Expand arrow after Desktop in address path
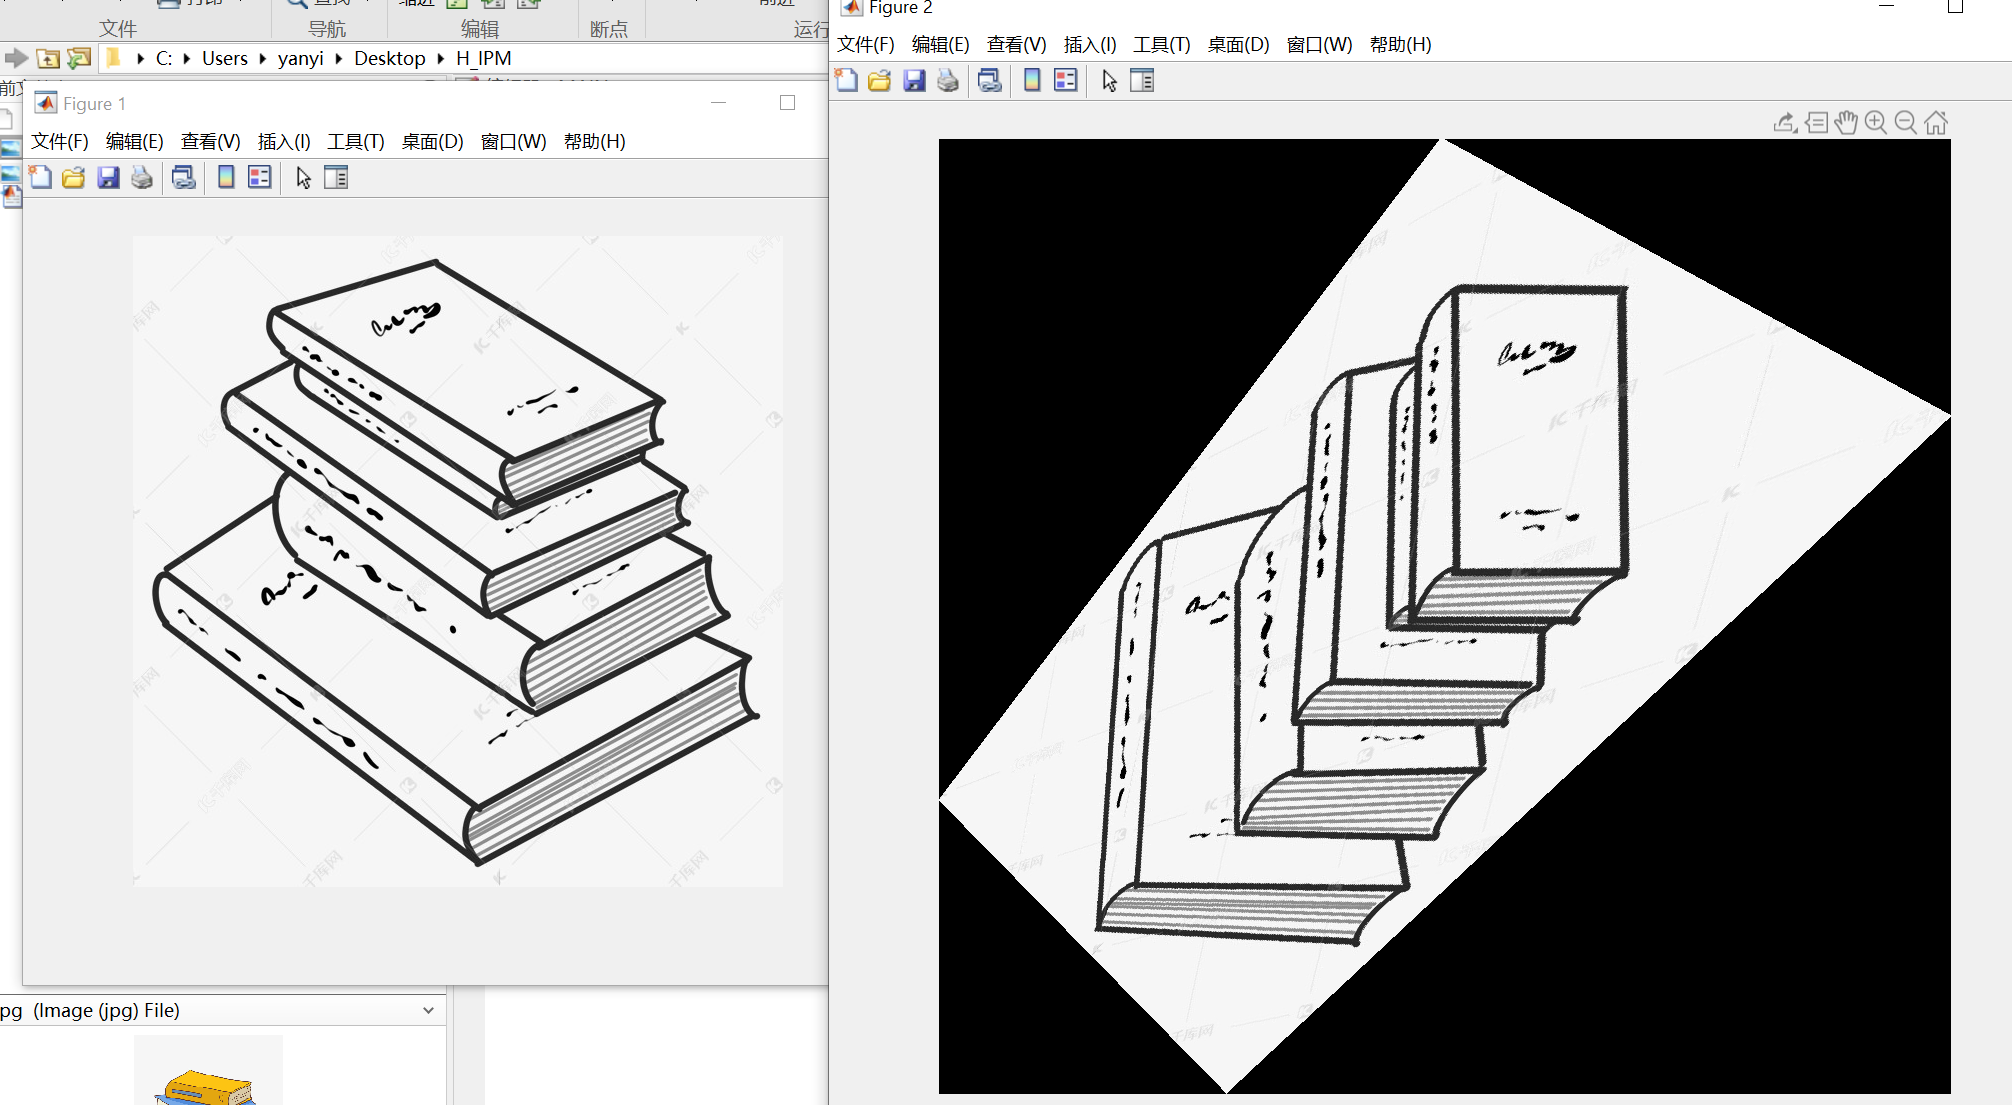The image size is (2012, 1105). click(x=440, y=59)
